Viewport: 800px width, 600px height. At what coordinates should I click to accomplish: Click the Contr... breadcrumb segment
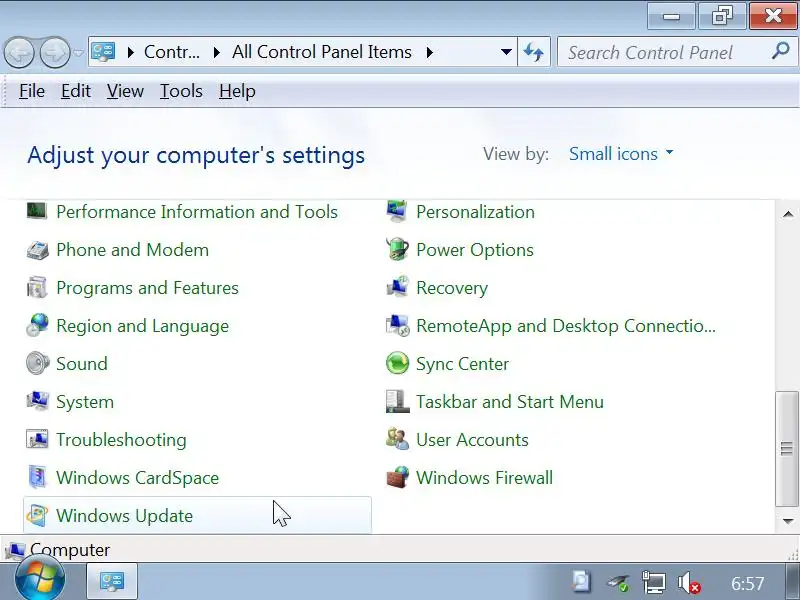[172, 52]
